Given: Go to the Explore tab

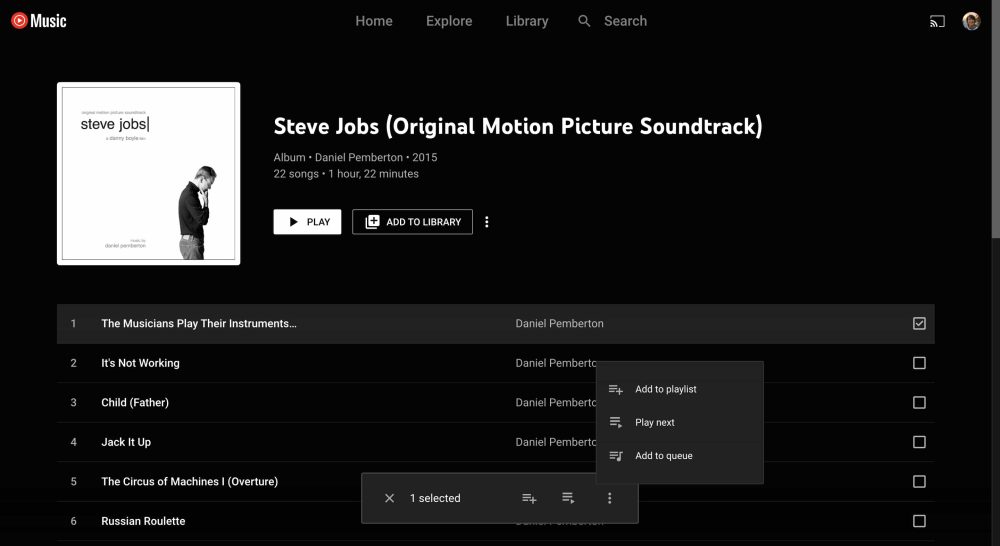Looking at the screenshot, I should click(x=449, y=21).
